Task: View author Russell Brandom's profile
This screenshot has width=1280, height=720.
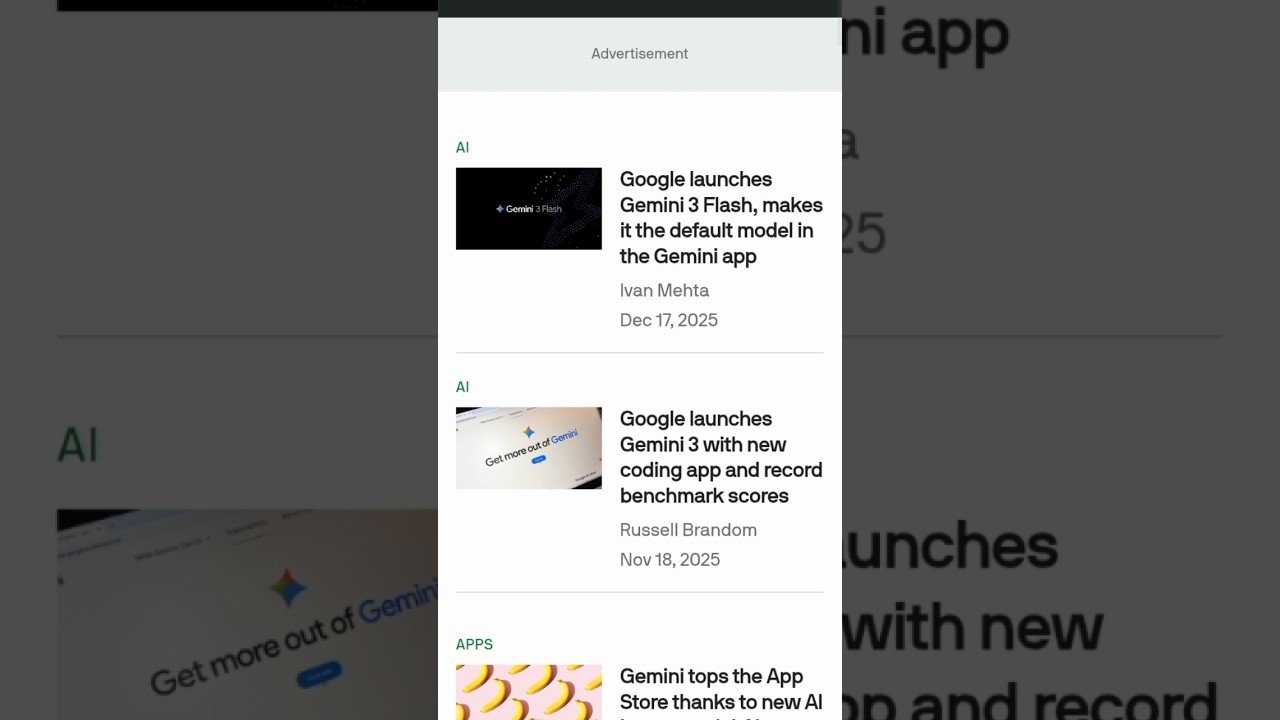Action: [688, 530]
